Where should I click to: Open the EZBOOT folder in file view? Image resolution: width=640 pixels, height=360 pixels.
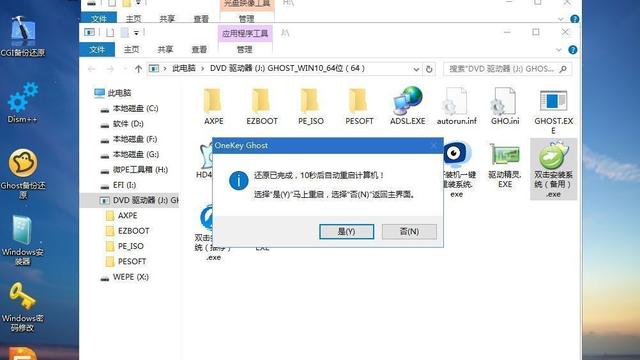click(x=262, y=106)
